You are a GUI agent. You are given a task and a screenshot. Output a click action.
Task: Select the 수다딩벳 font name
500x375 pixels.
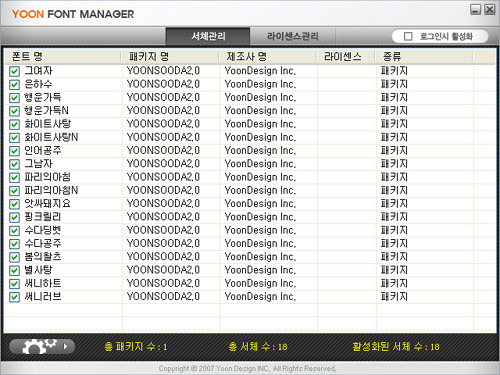pyautogui.click(x=43, y=230)
